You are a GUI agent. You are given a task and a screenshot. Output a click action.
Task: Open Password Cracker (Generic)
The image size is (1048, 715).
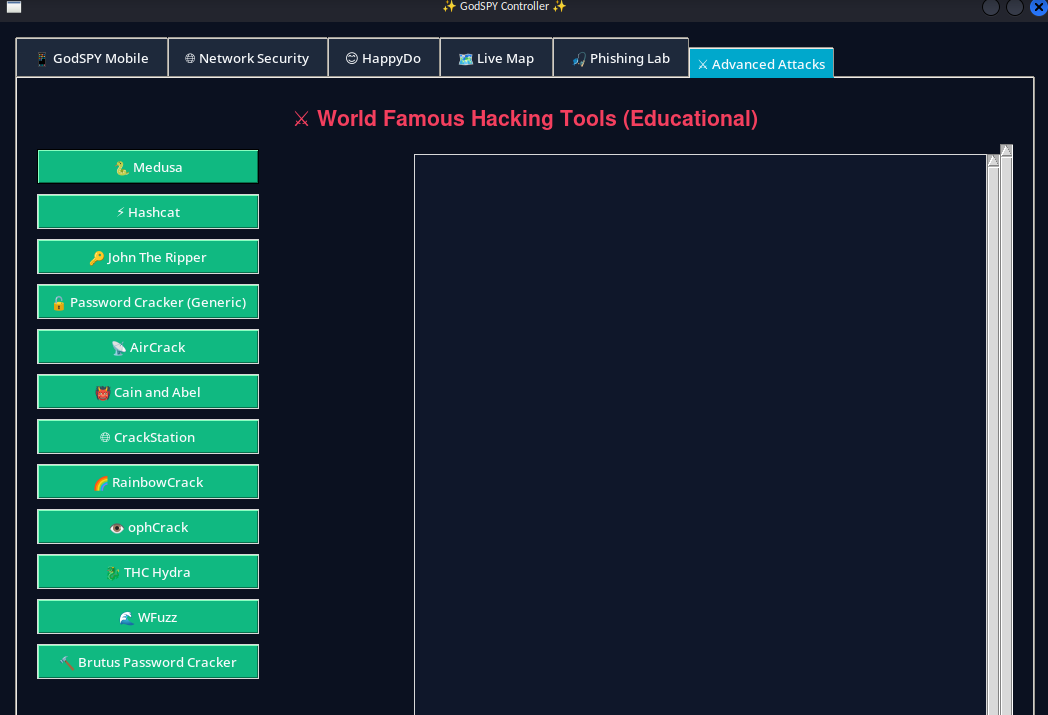pyautogui.click(x=148, y=302)
